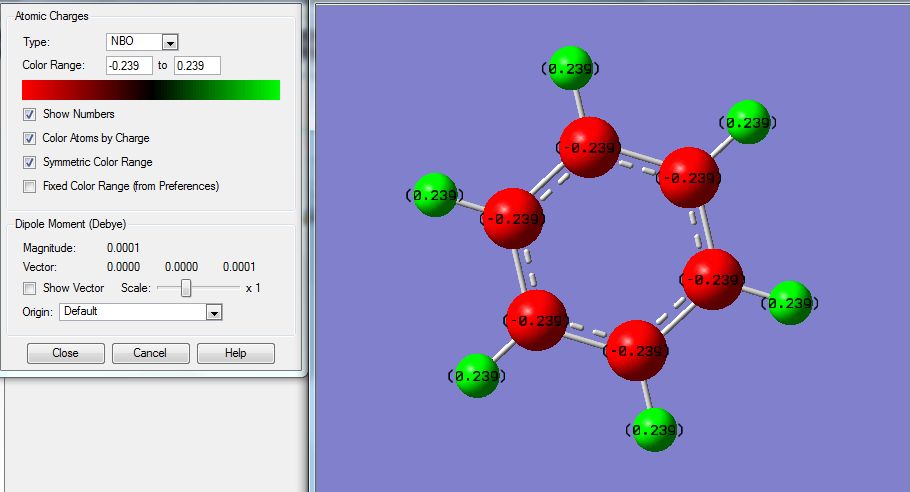Enable the Show Vector checkbox

[30, 288]
